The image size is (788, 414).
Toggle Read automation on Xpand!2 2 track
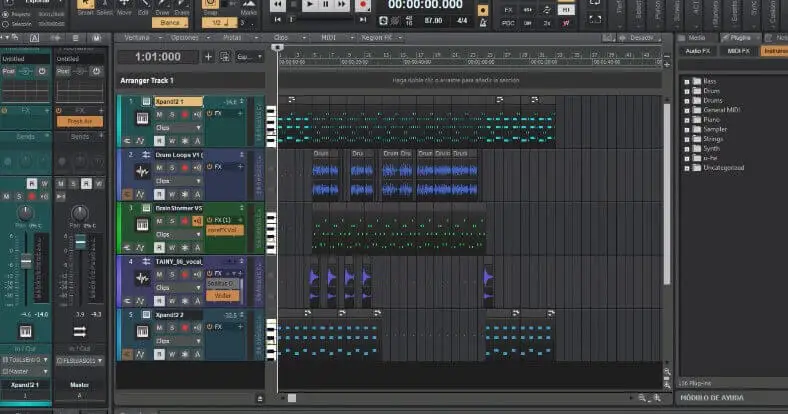click(x=159, y=354)
